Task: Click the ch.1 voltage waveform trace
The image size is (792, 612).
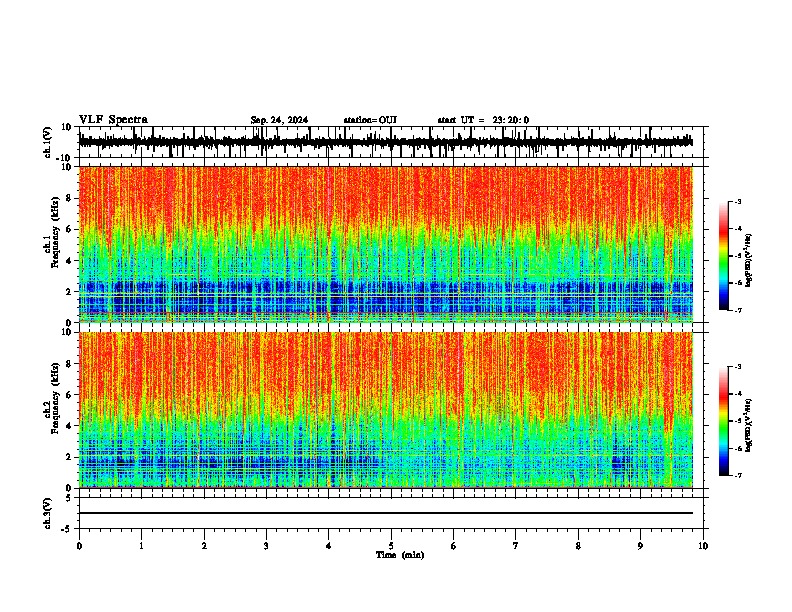Action: [385, 142]
